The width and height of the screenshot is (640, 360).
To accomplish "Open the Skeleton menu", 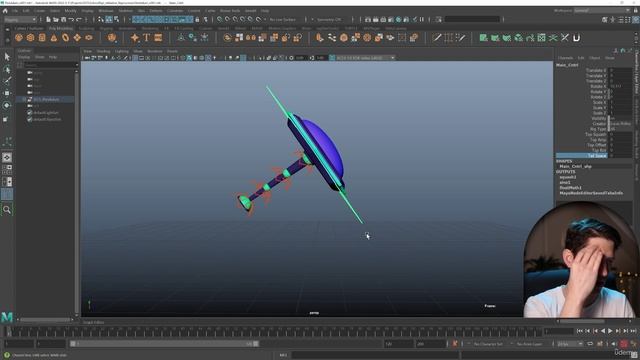I will coord(125,11).
